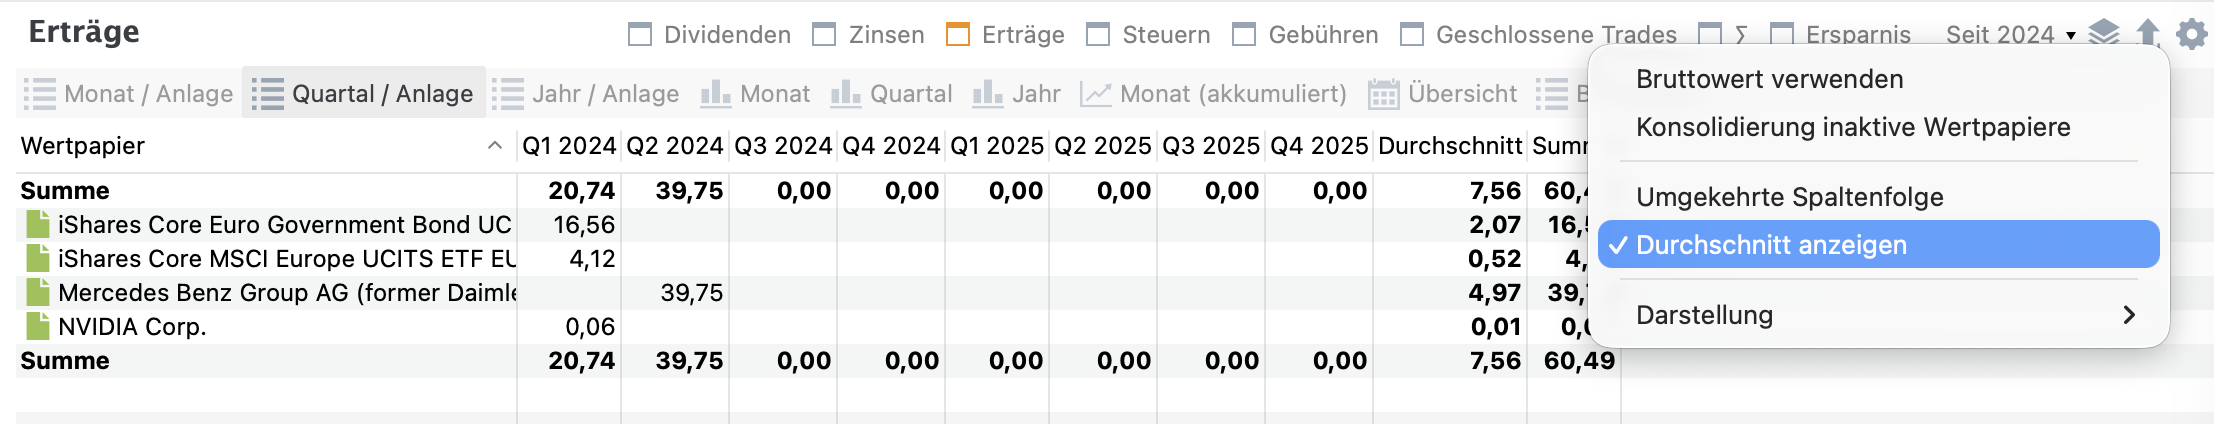Click Konsolidierung inaktive Wertpapiere option
The image size is (2214, 424).
[1852, 127]
